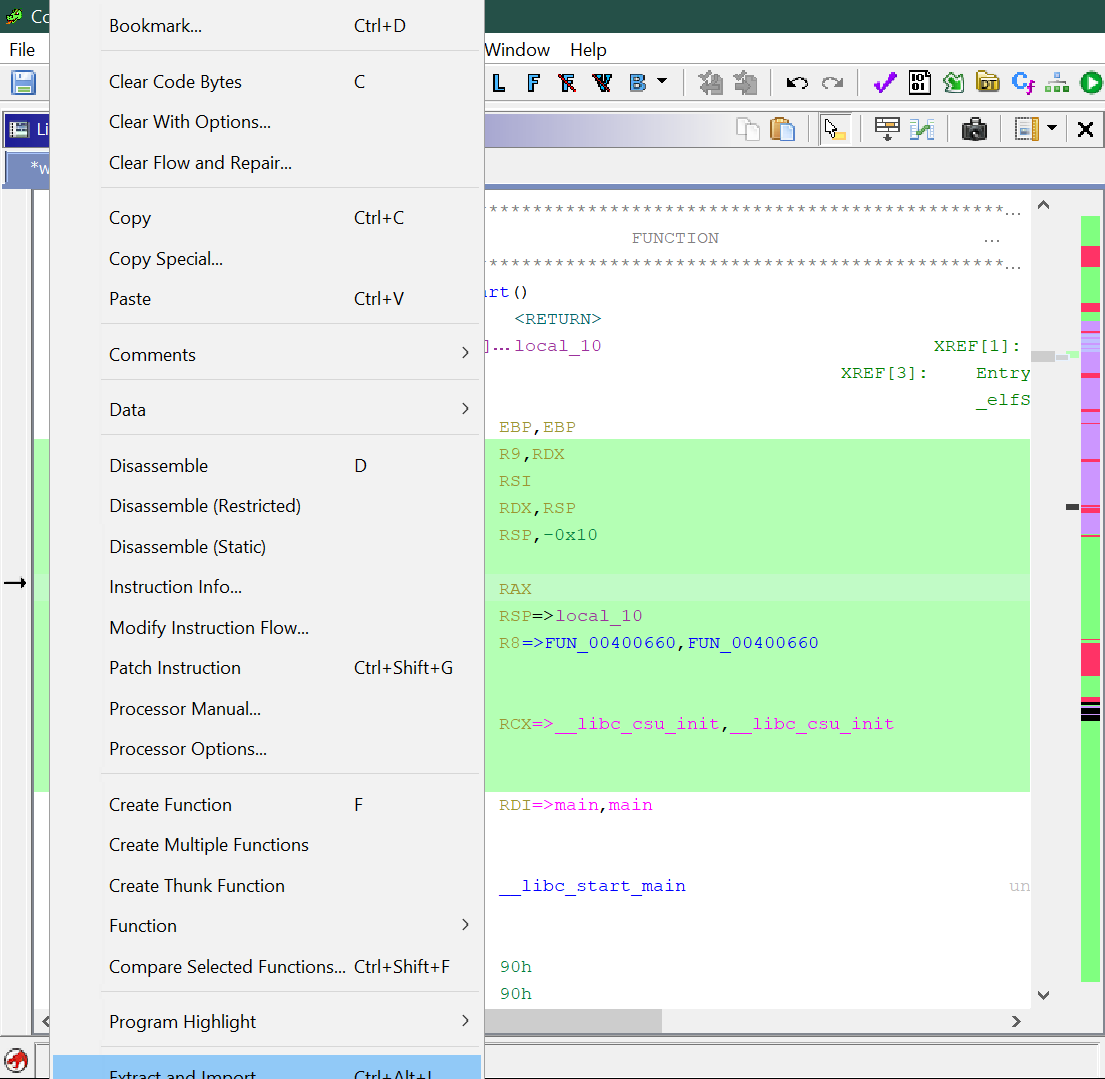Open the listing display options dropdown arrow

click(x=1051, y=129)
